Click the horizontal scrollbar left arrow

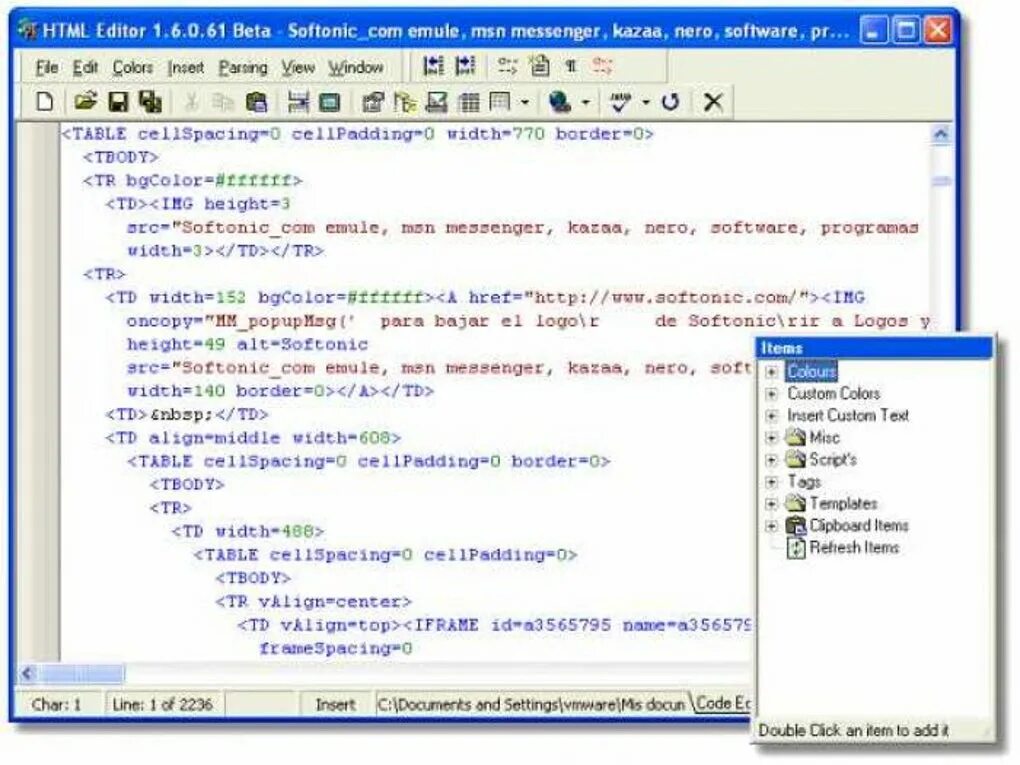click(x=27, y=674)
